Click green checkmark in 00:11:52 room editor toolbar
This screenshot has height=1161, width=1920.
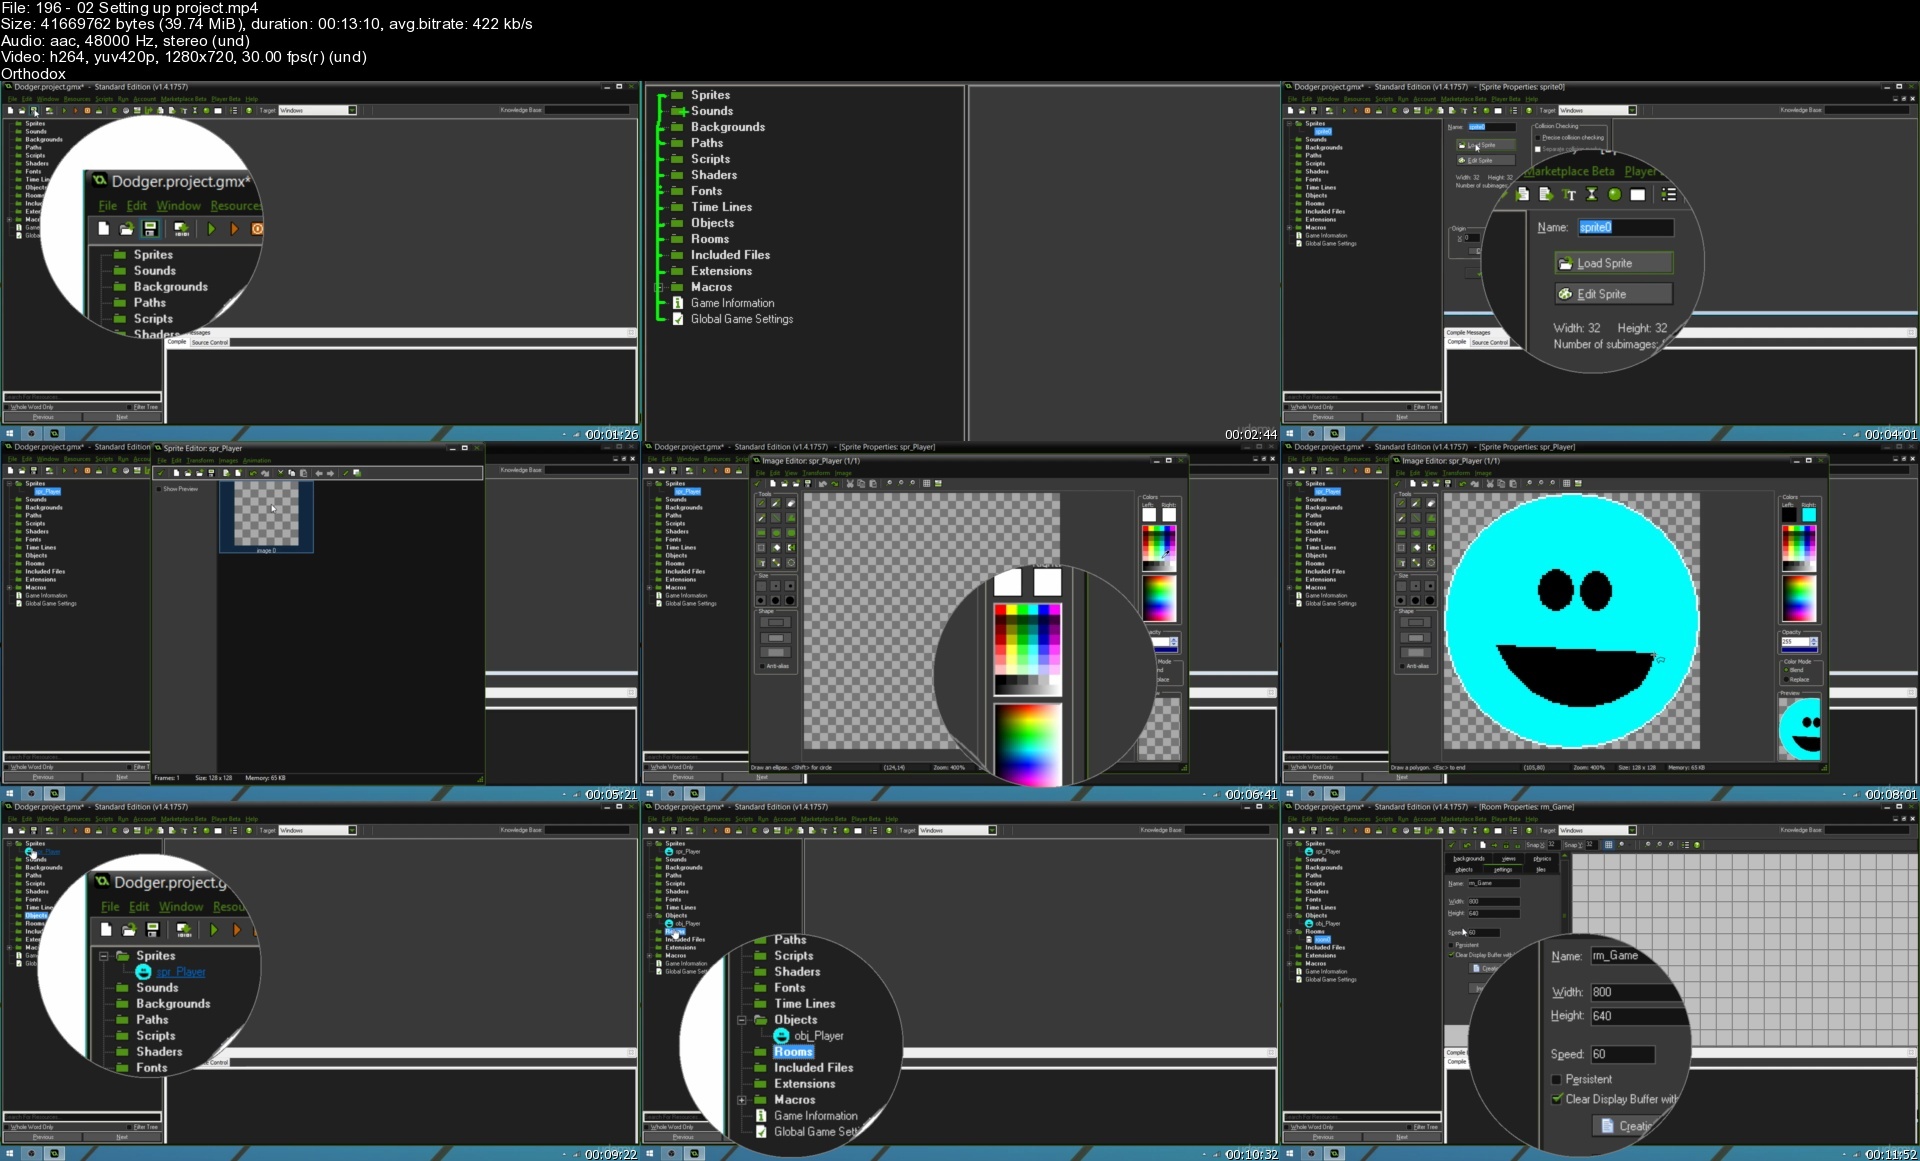(x=1451, y=845)
